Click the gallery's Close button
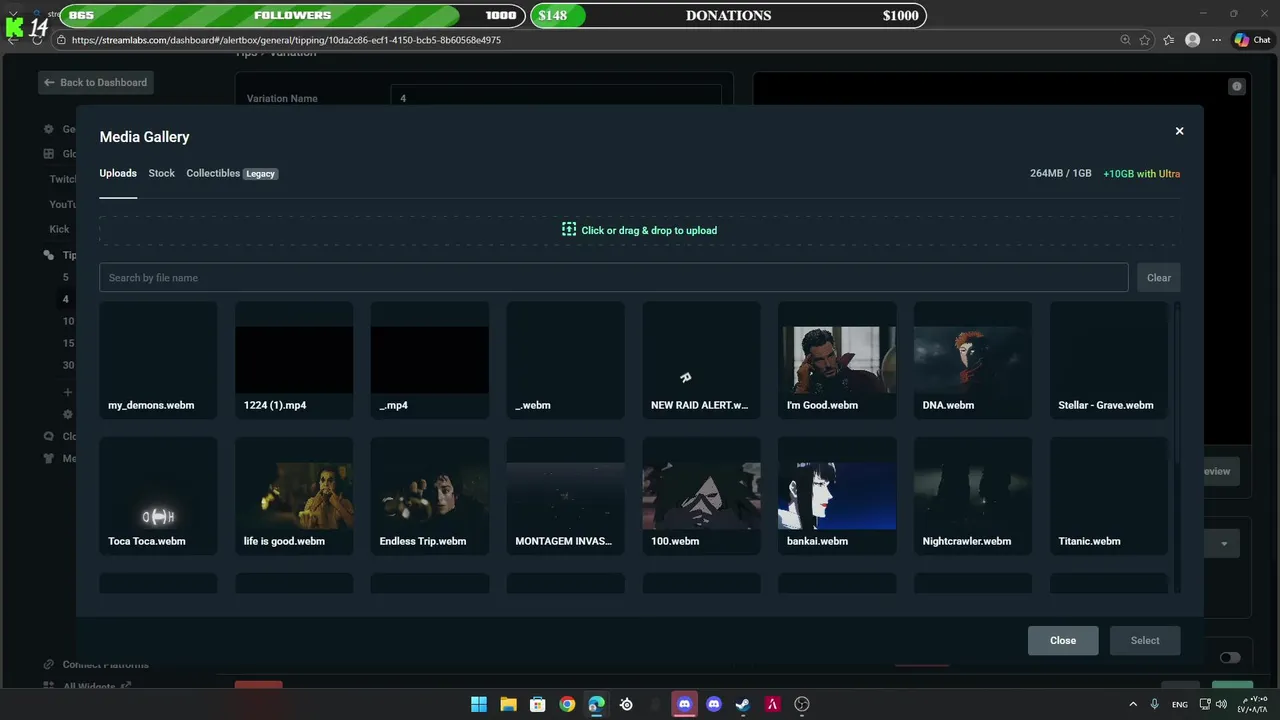The width and height of the screenshot is (1280, 720). click(x=1063, y=641)
